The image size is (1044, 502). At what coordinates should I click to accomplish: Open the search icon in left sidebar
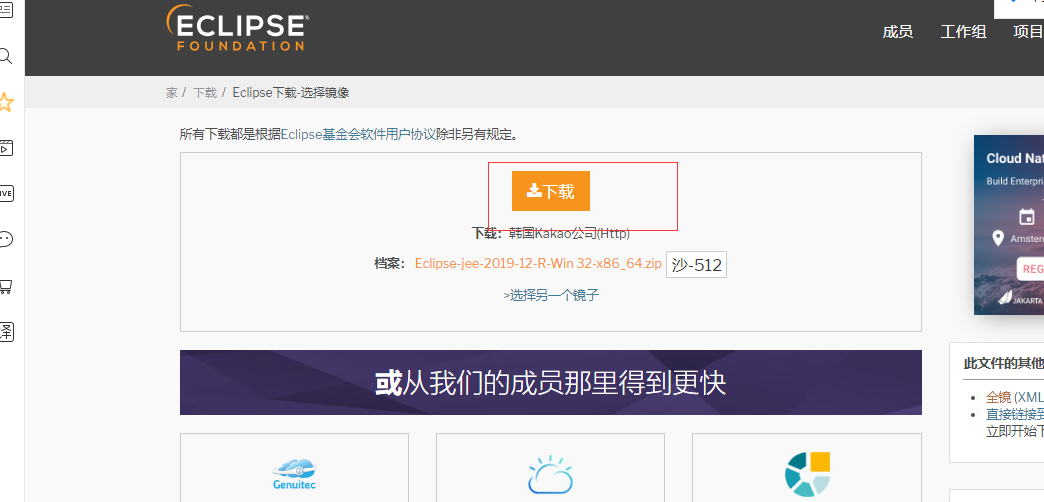[5, 56]
